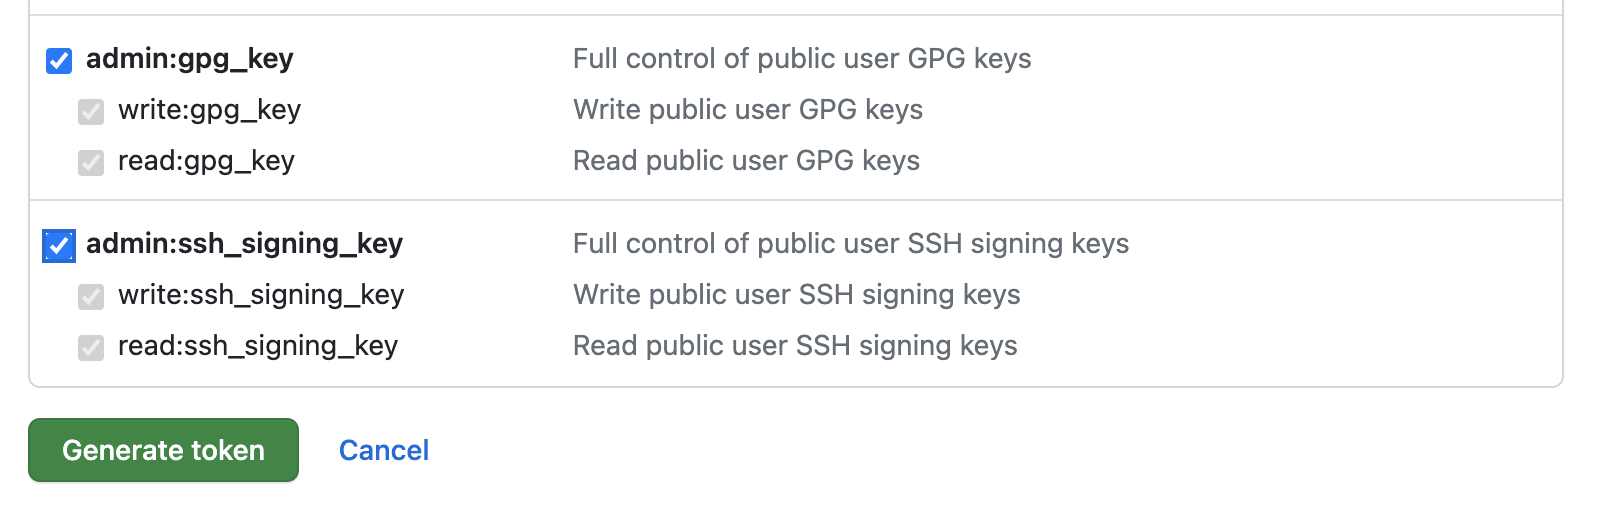Screen dimensions: 1598x506
Task: Uncheck the admin:gpg_key checkbox
Action: pos(59,61)
